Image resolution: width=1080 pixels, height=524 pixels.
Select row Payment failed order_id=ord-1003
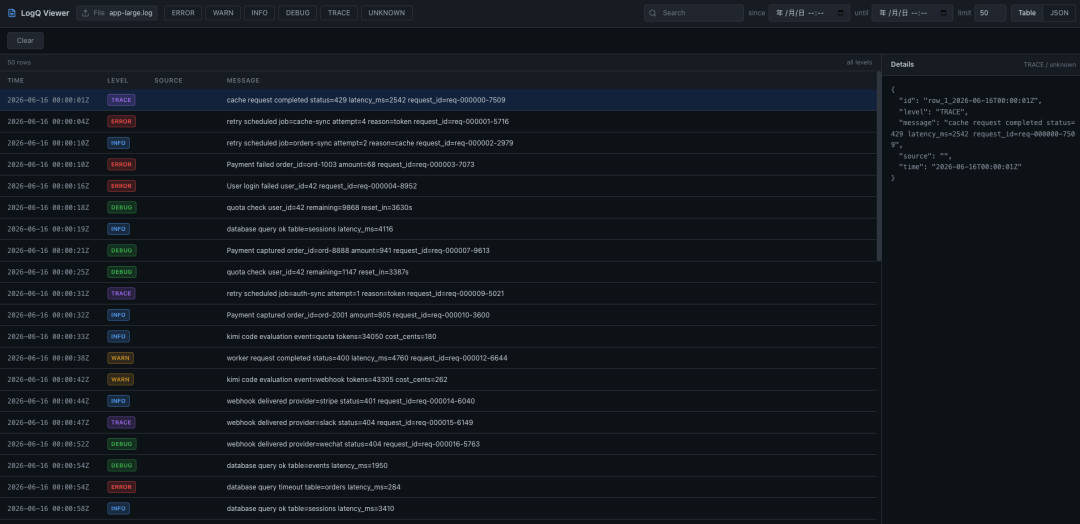tap(438, 165)
